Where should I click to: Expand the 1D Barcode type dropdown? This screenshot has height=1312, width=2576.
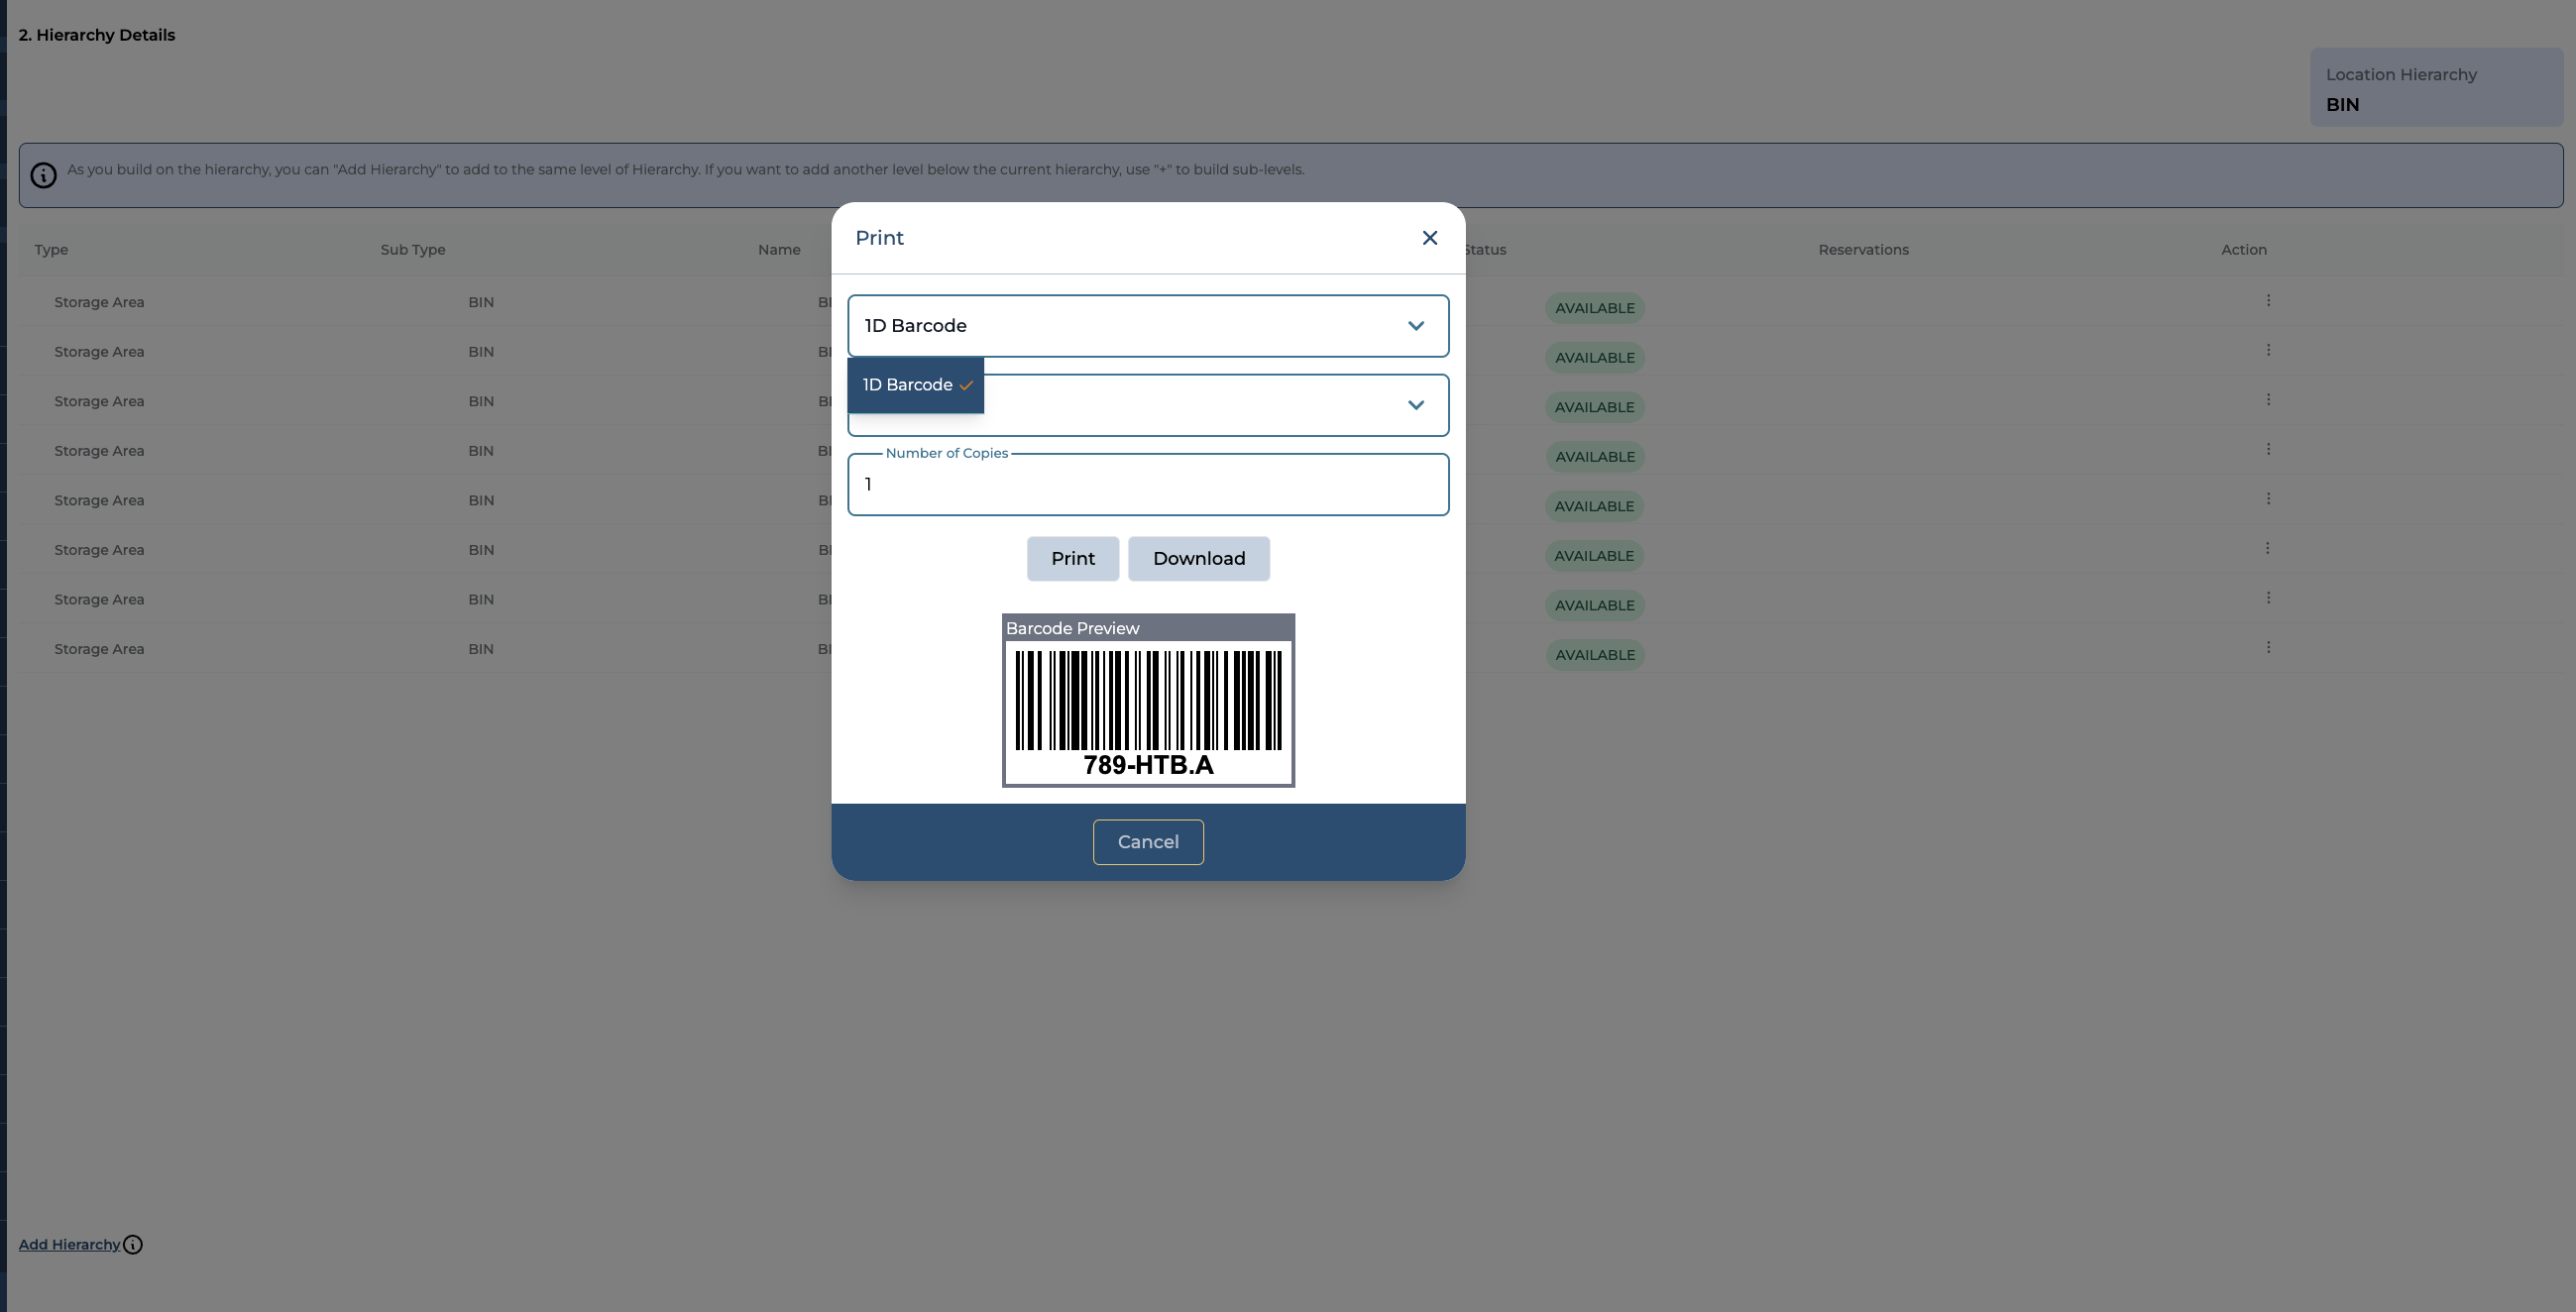tap(1147, 326)
